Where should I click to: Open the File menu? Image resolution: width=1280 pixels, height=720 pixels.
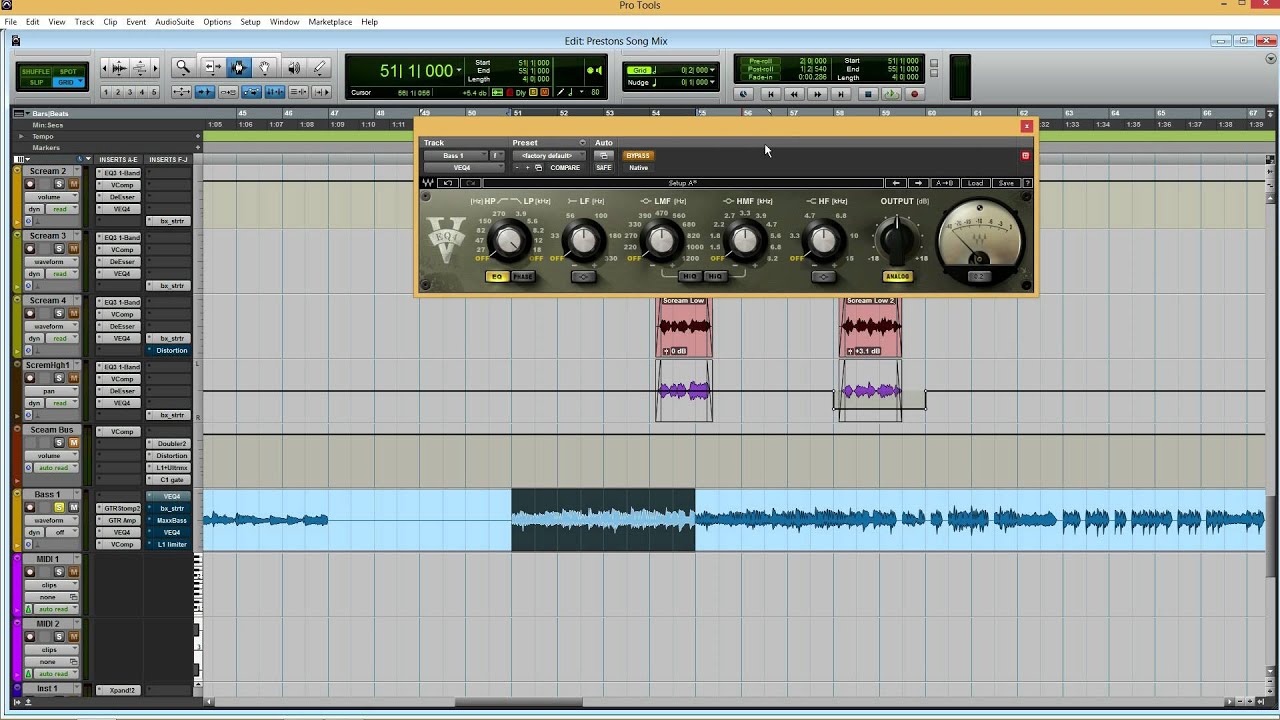[10, 22]
